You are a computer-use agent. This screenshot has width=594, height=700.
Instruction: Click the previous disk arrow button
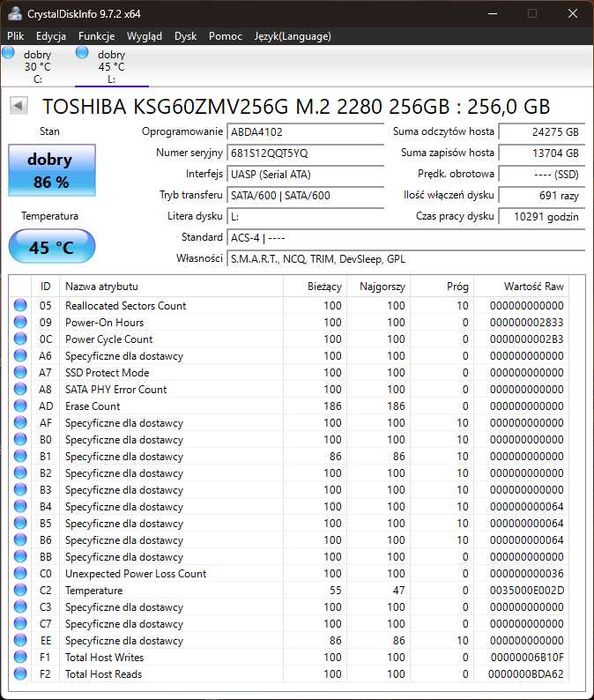coord(19,106)
